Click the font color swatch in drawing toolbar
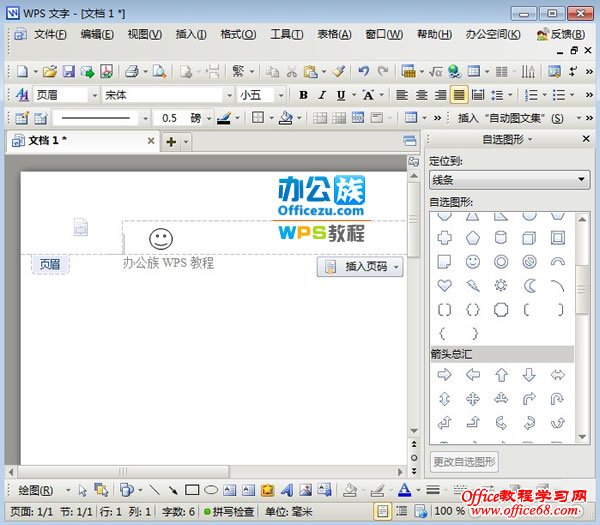Screen dimensions: 600x525 pyautogui.click(x=404, y=491)
